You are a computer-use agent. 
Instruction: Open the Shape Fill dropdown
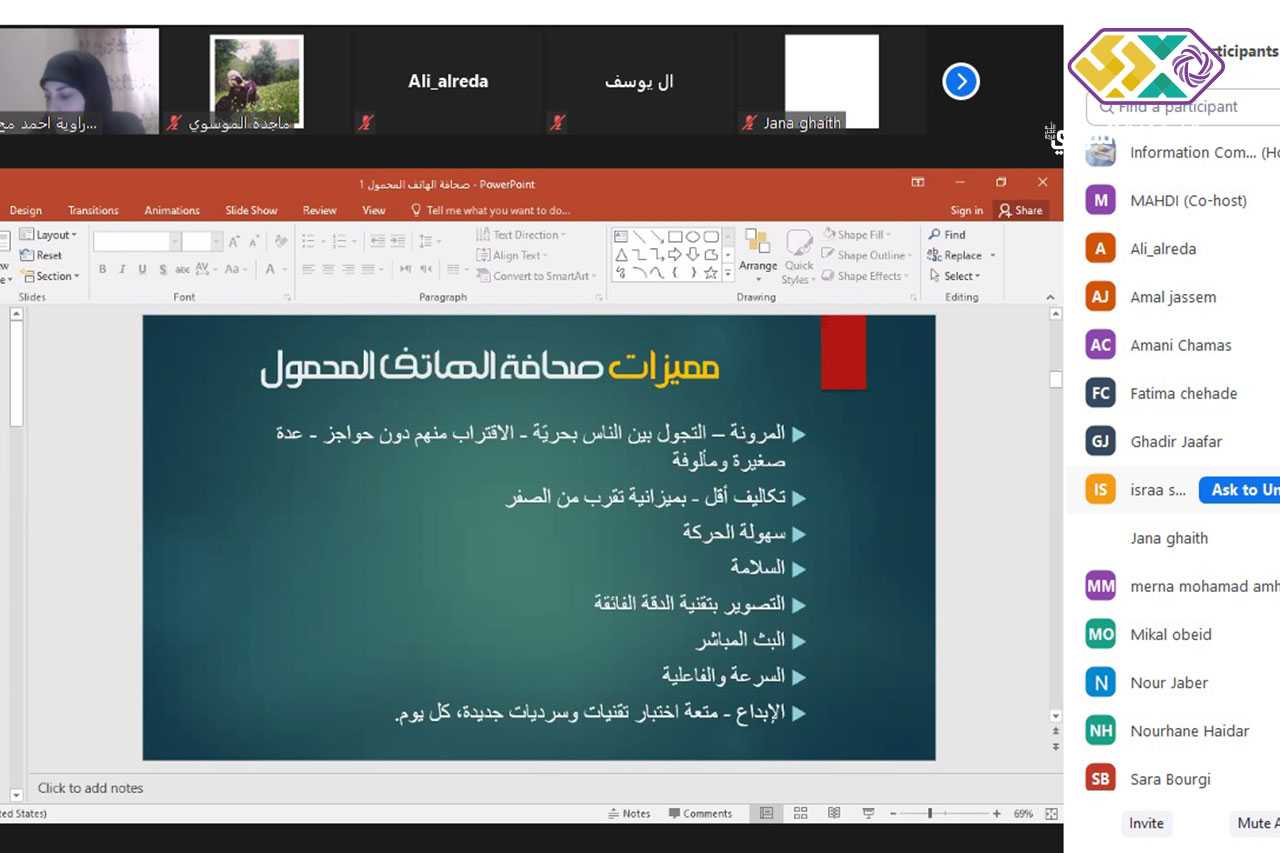point(859,235)
